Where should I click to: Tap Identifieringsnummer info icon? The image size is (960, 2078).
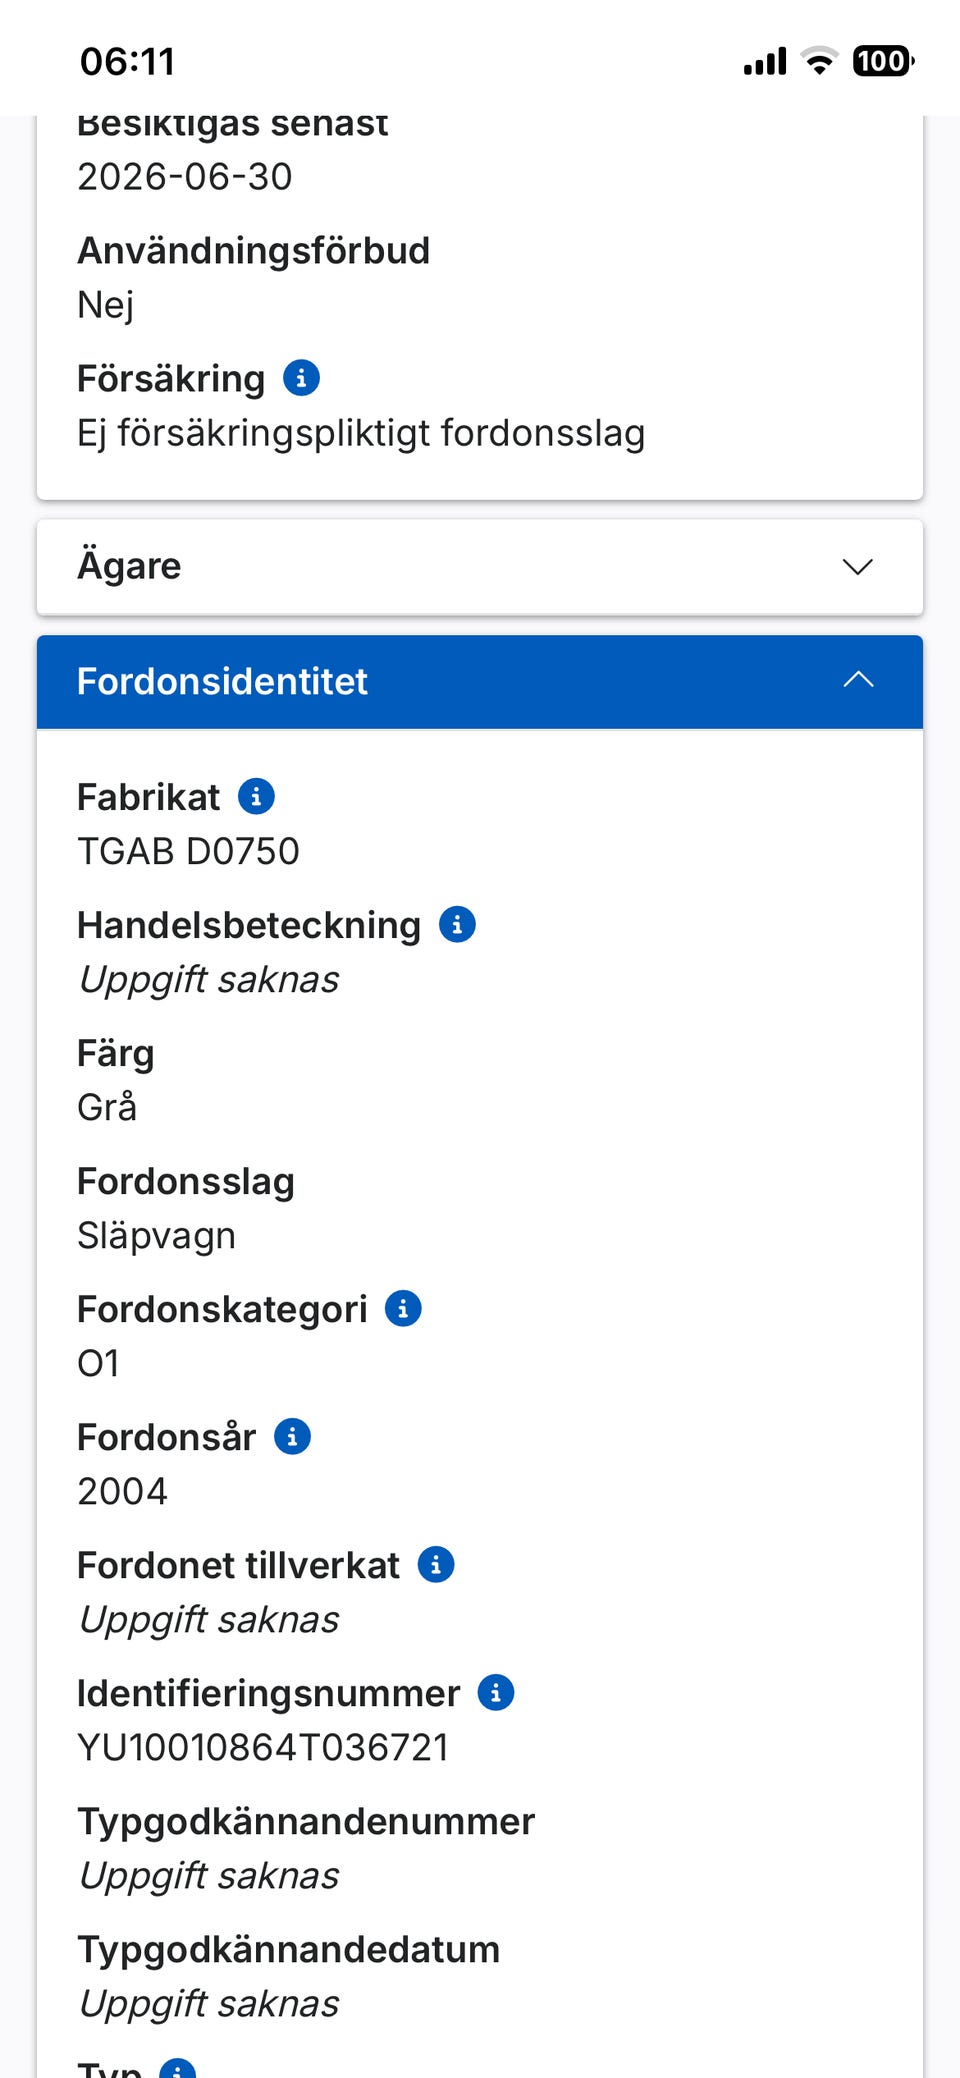[x=496, y=1693]
